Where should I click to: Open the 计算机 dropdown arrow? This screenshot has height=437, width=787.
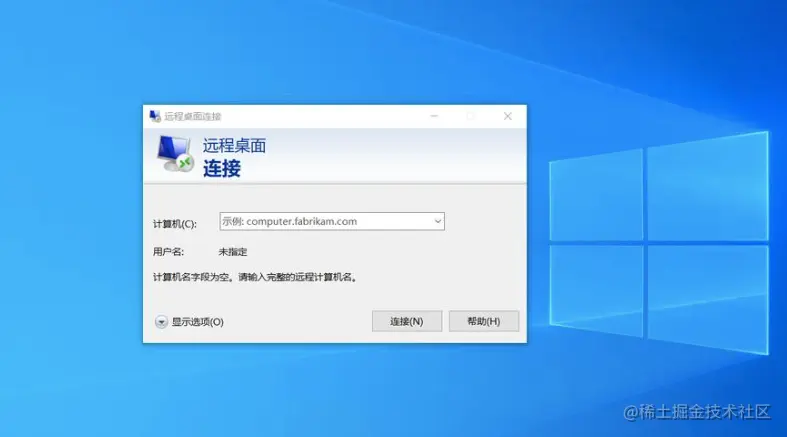(x=438, y=221)
